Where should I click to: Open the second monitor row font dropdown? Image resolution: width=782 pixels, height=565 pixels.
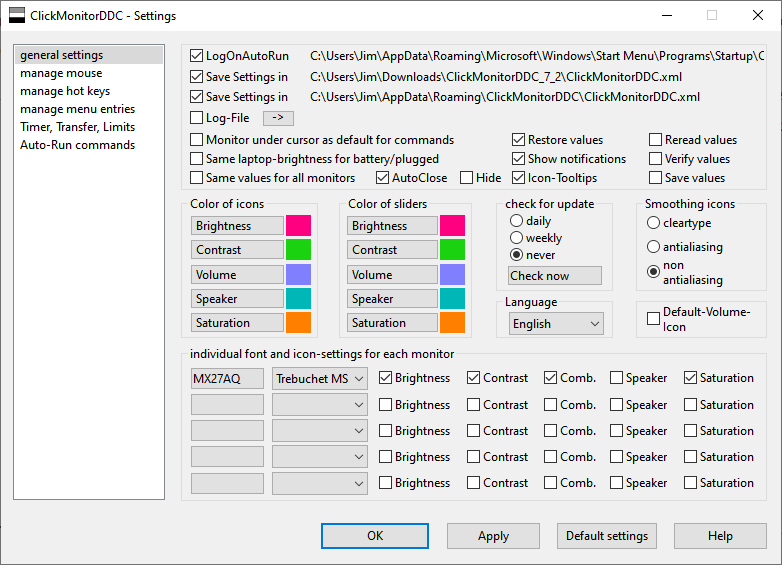point(320,404)
